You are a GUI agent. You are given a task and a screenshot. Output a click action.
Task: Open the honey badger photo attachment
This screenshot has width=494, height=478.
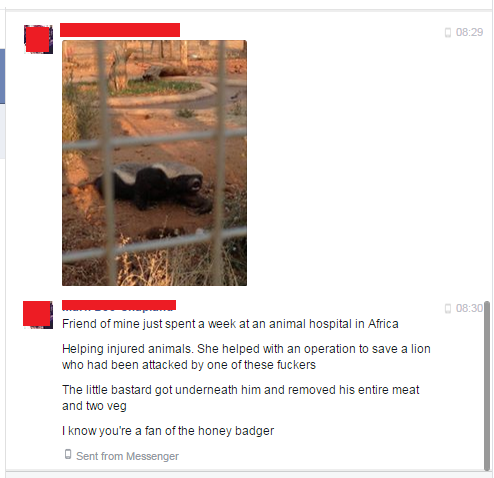coord(154,163)
